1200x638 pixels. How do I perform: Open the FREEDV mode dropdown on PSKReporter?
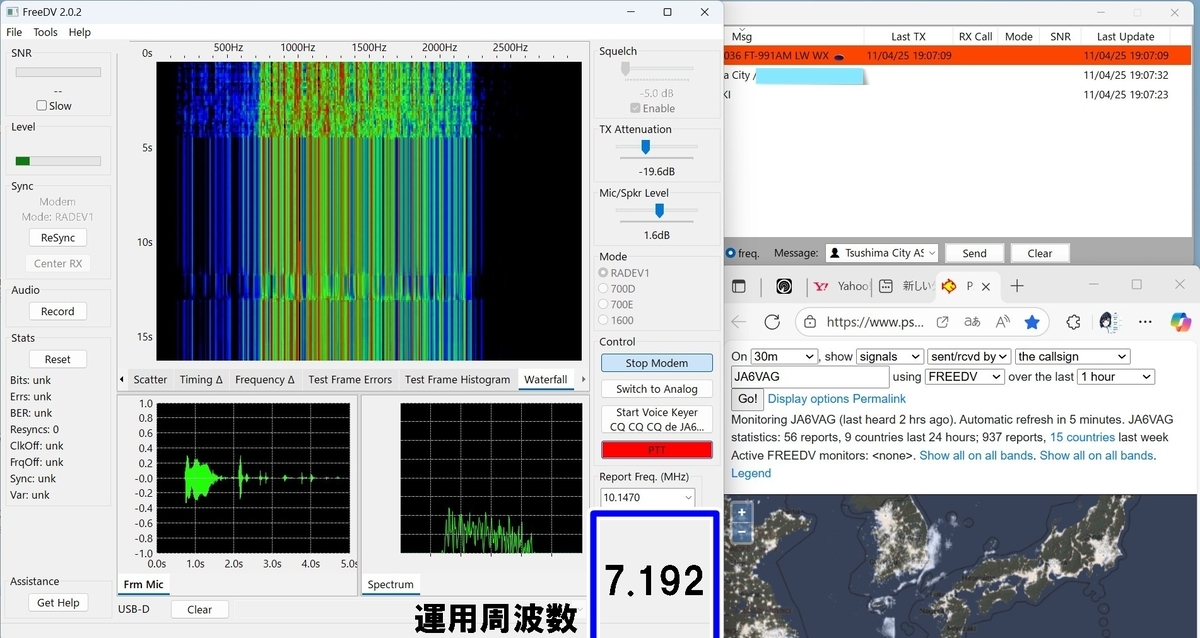[964, 377]
